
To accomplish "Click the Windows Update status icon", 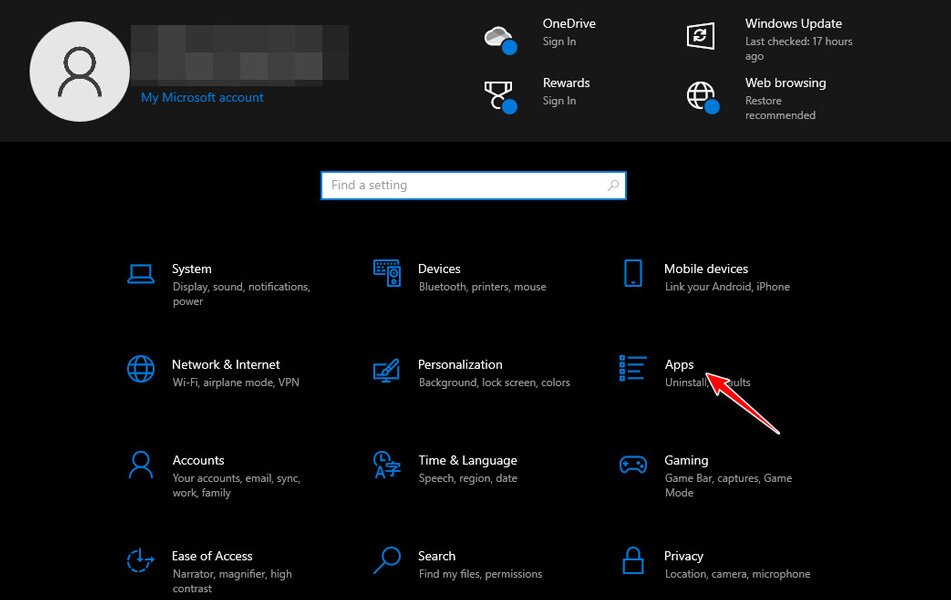I will click(701, 37).
